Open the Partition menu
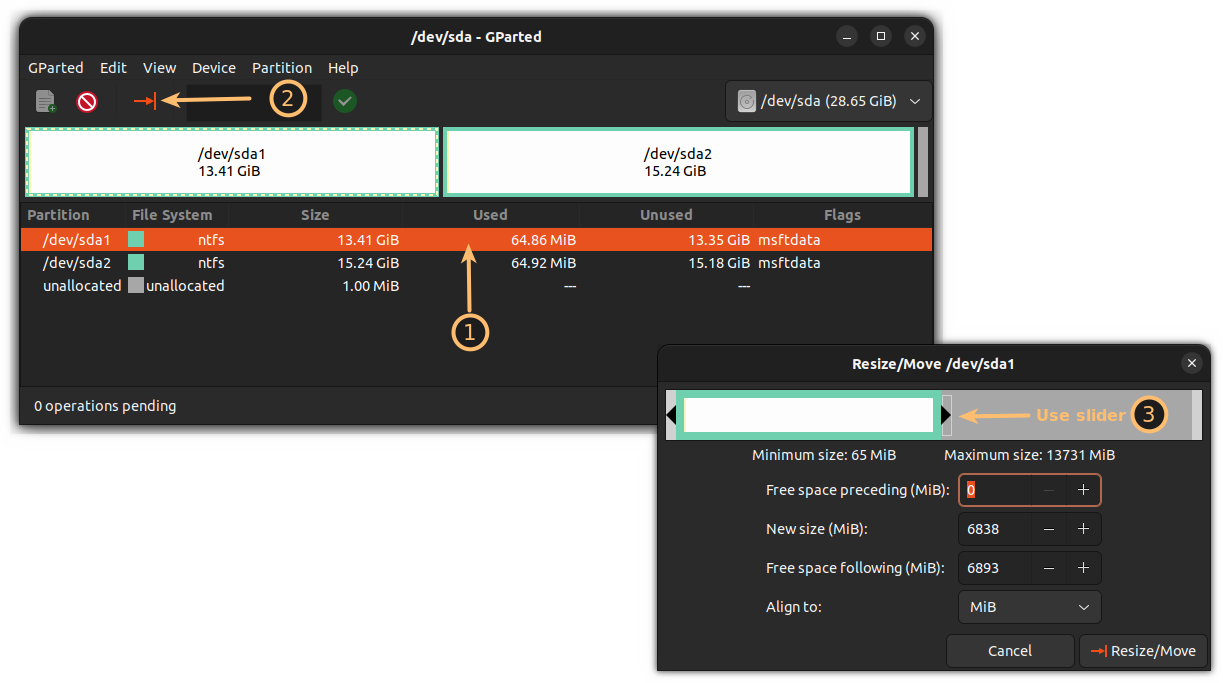Image resolution: width=1223 pixels, height=683 pixels. [281, 67]
